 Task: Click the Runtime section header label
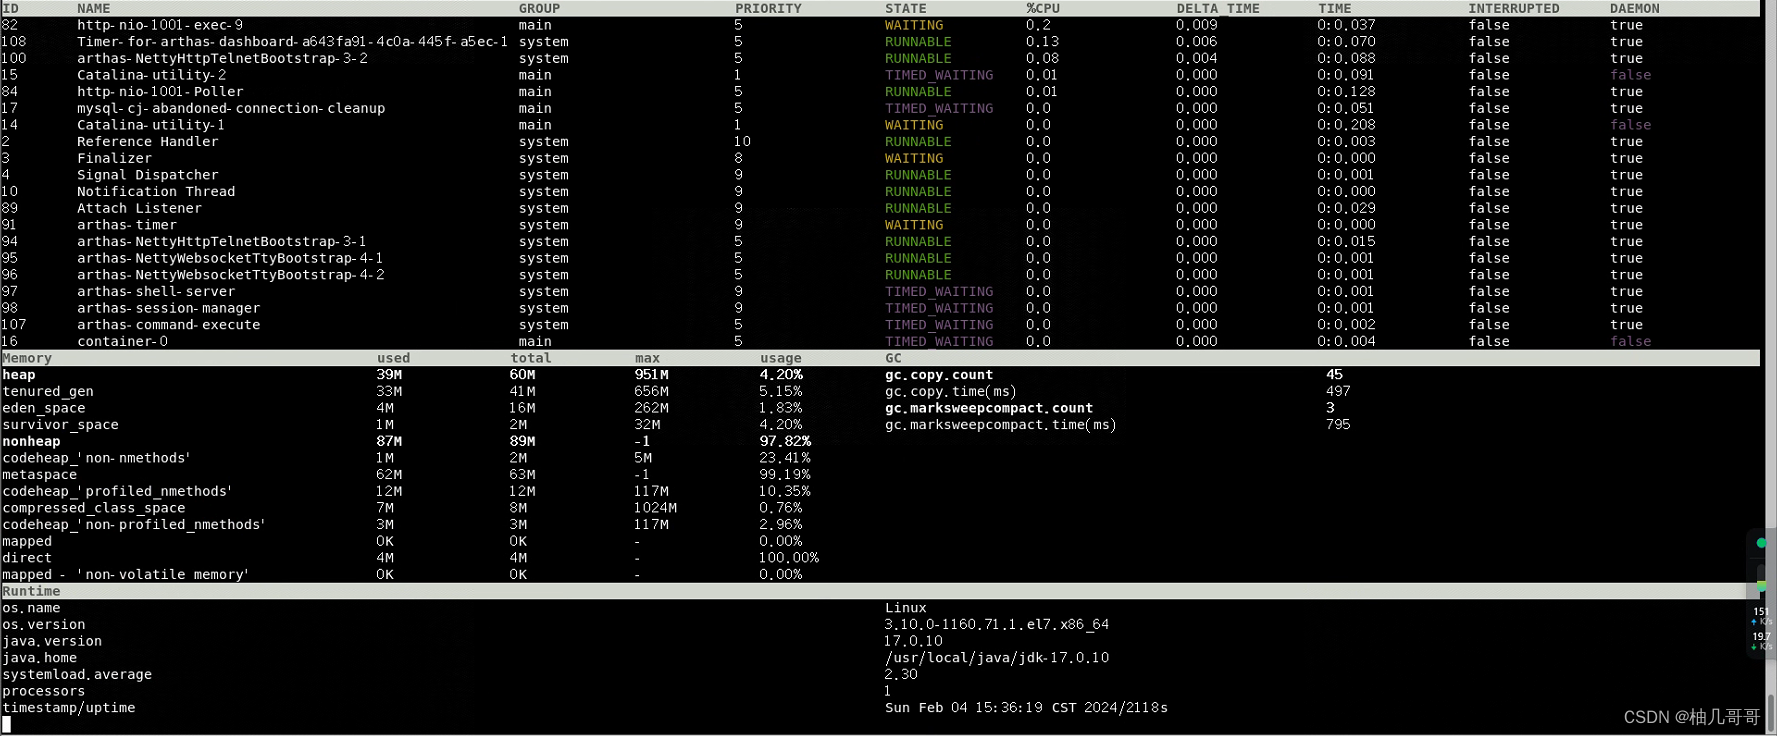(31, 591)
